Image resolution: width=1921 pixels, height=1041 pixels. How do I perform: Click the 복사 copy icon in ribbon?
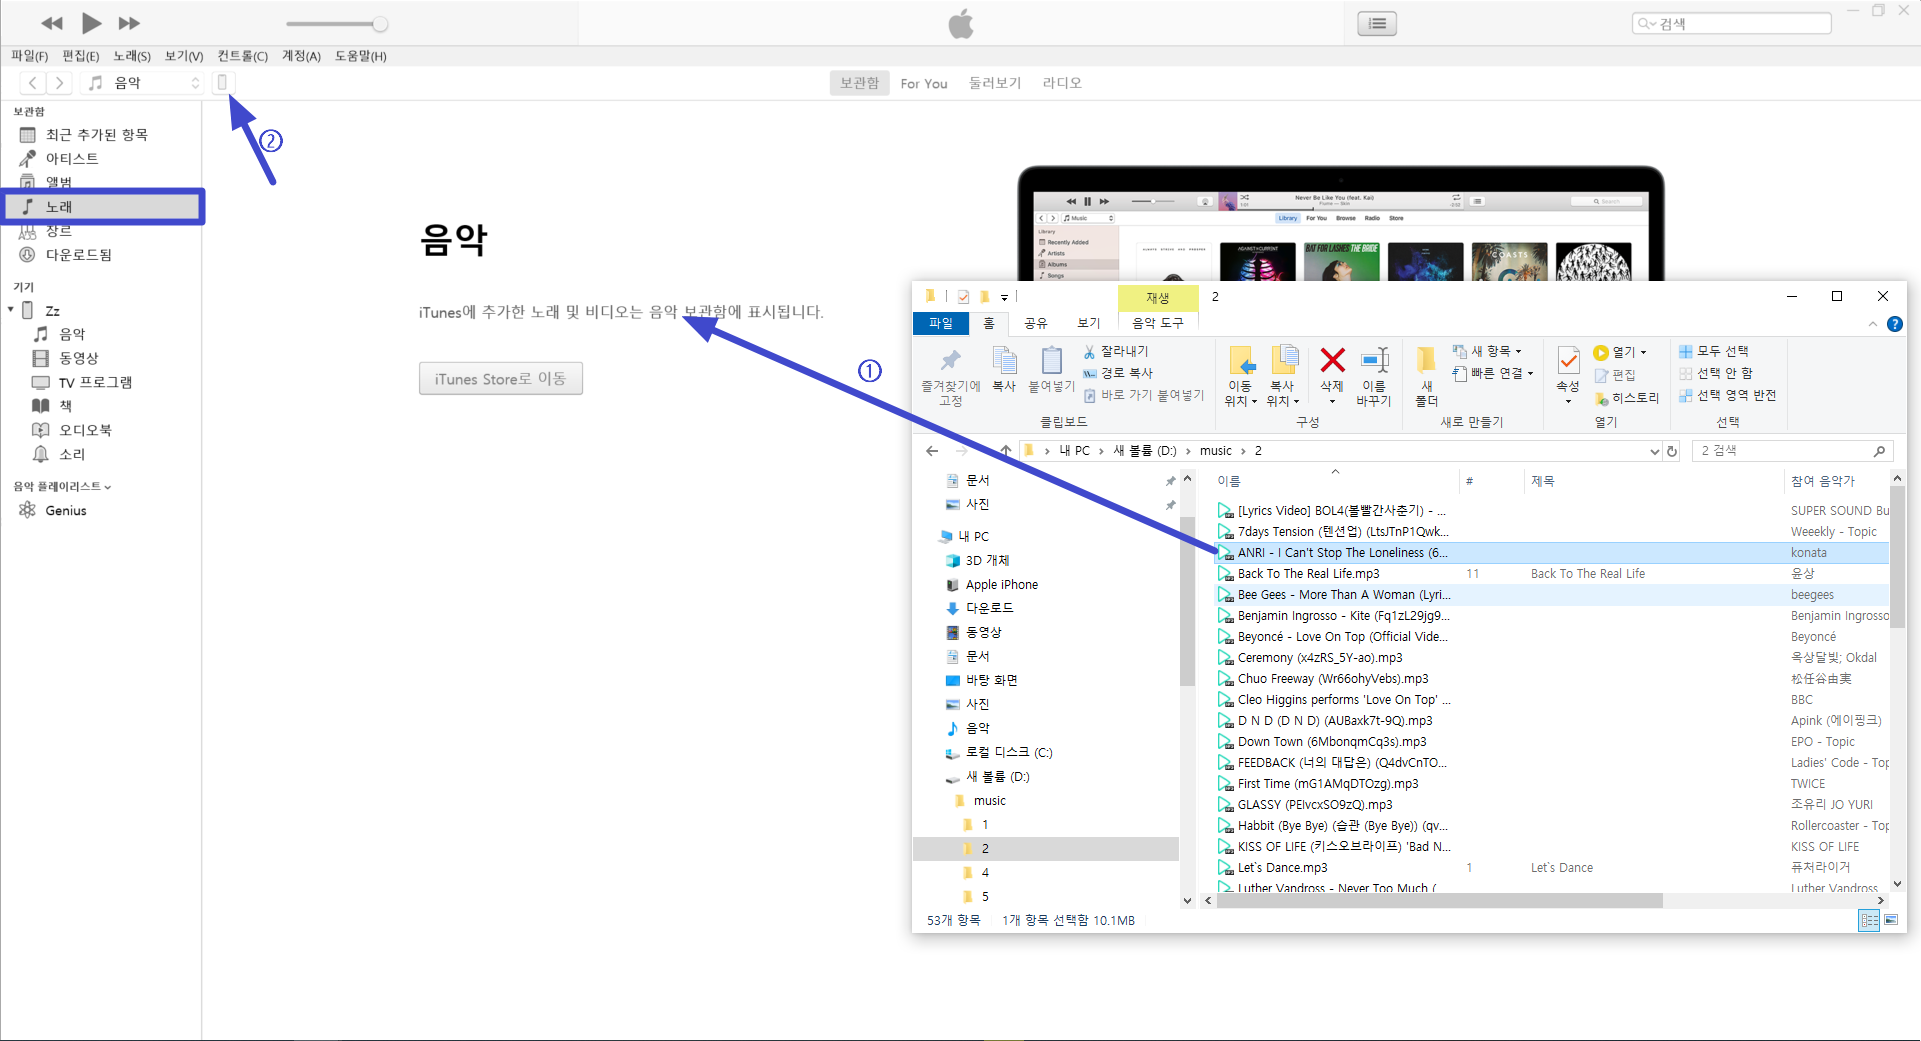click(x=1004, y=369)
